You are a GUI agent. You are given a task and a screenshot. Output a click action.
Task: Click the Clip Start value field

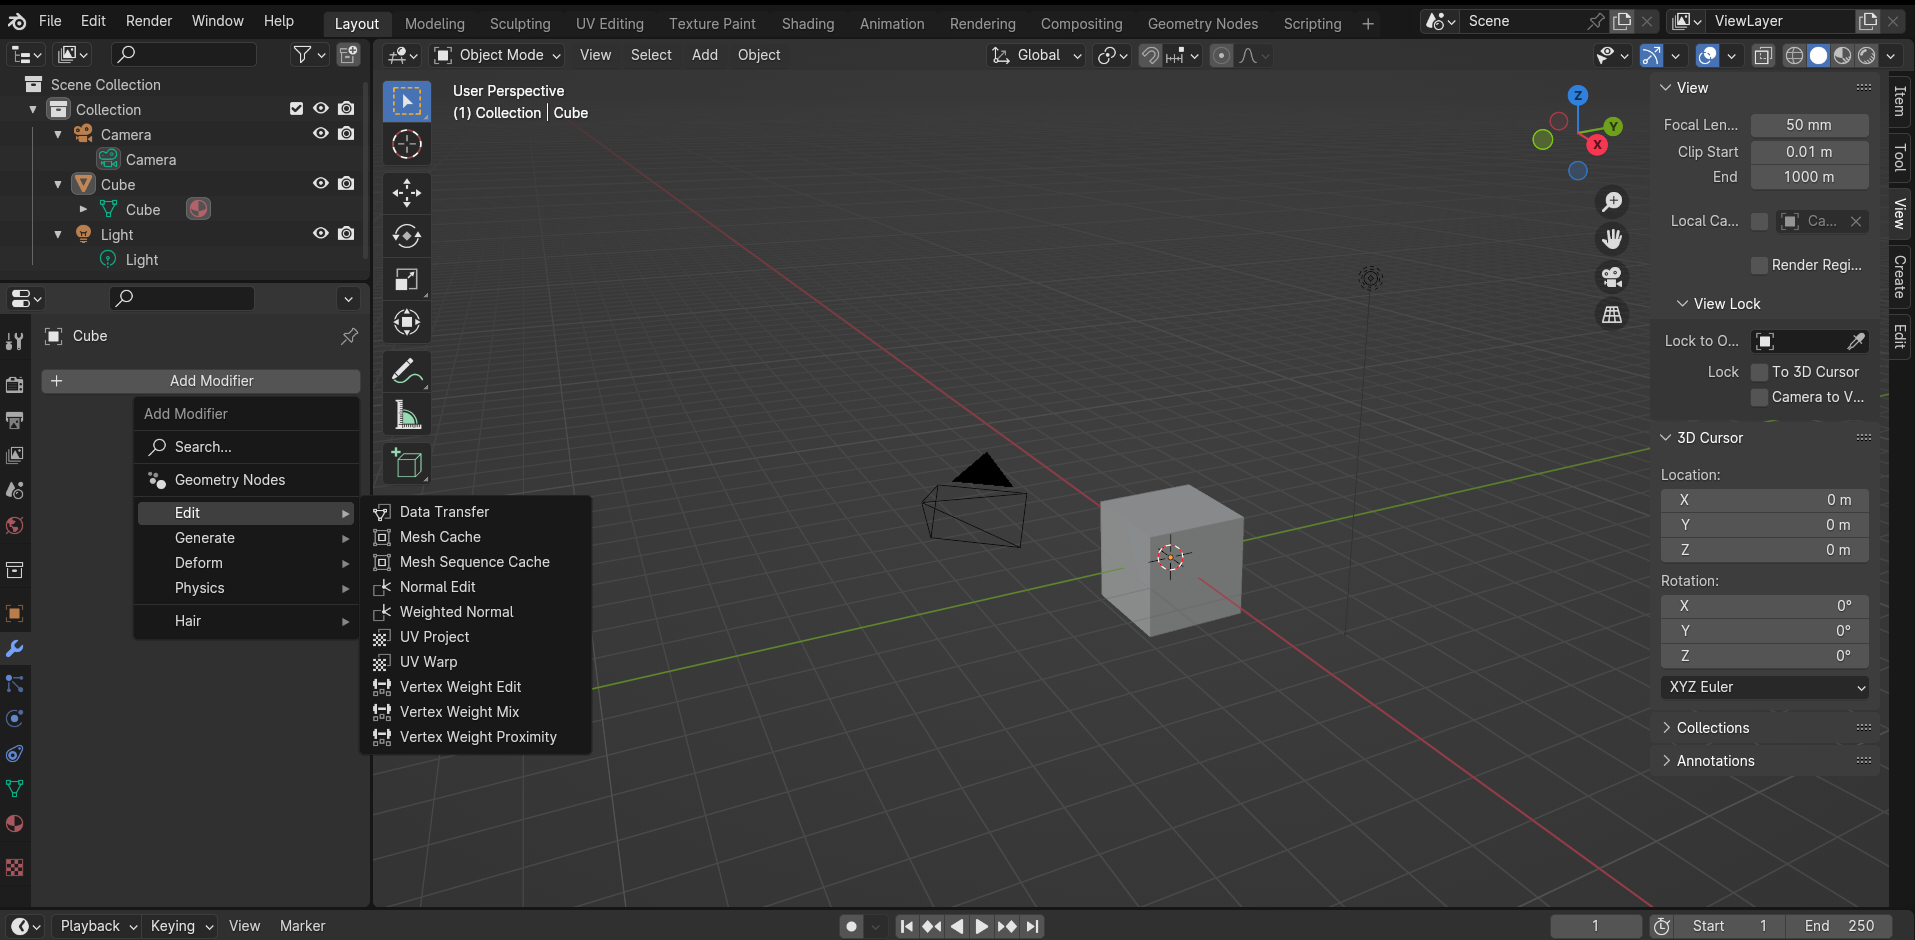[x=1809, y=152]
